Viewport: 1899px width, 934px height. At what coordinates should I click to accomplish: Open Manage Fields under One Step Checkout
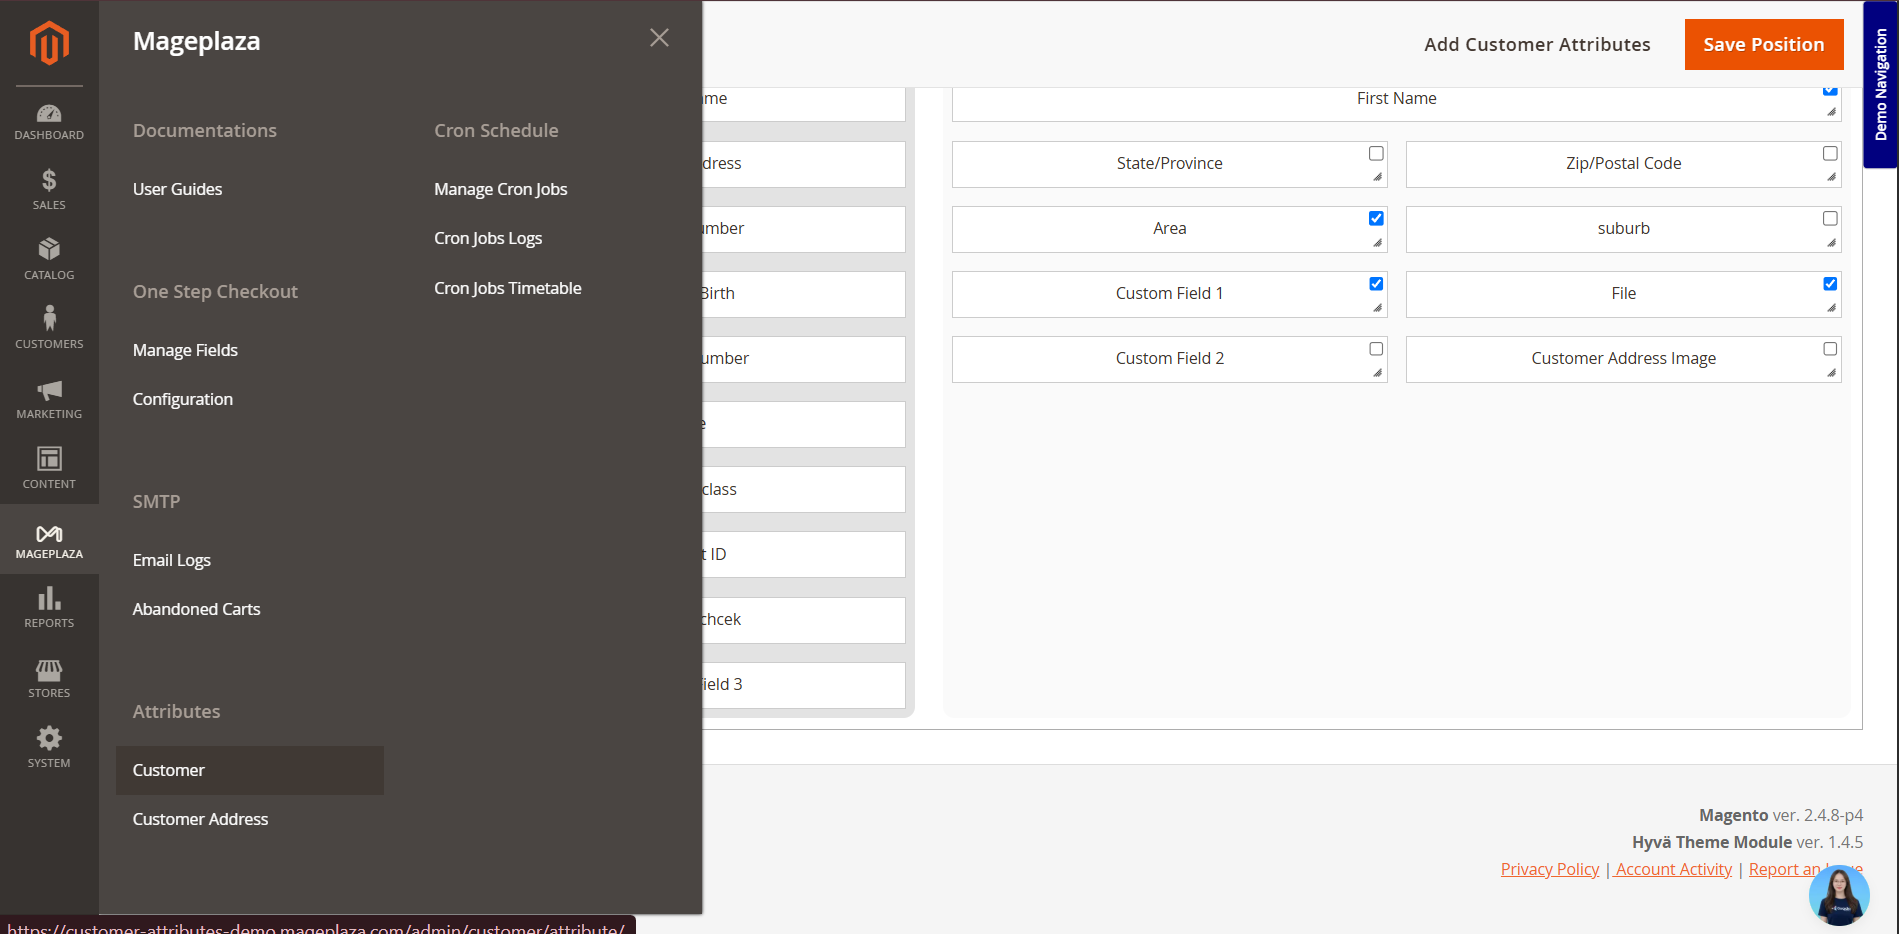tap(185, 350)
